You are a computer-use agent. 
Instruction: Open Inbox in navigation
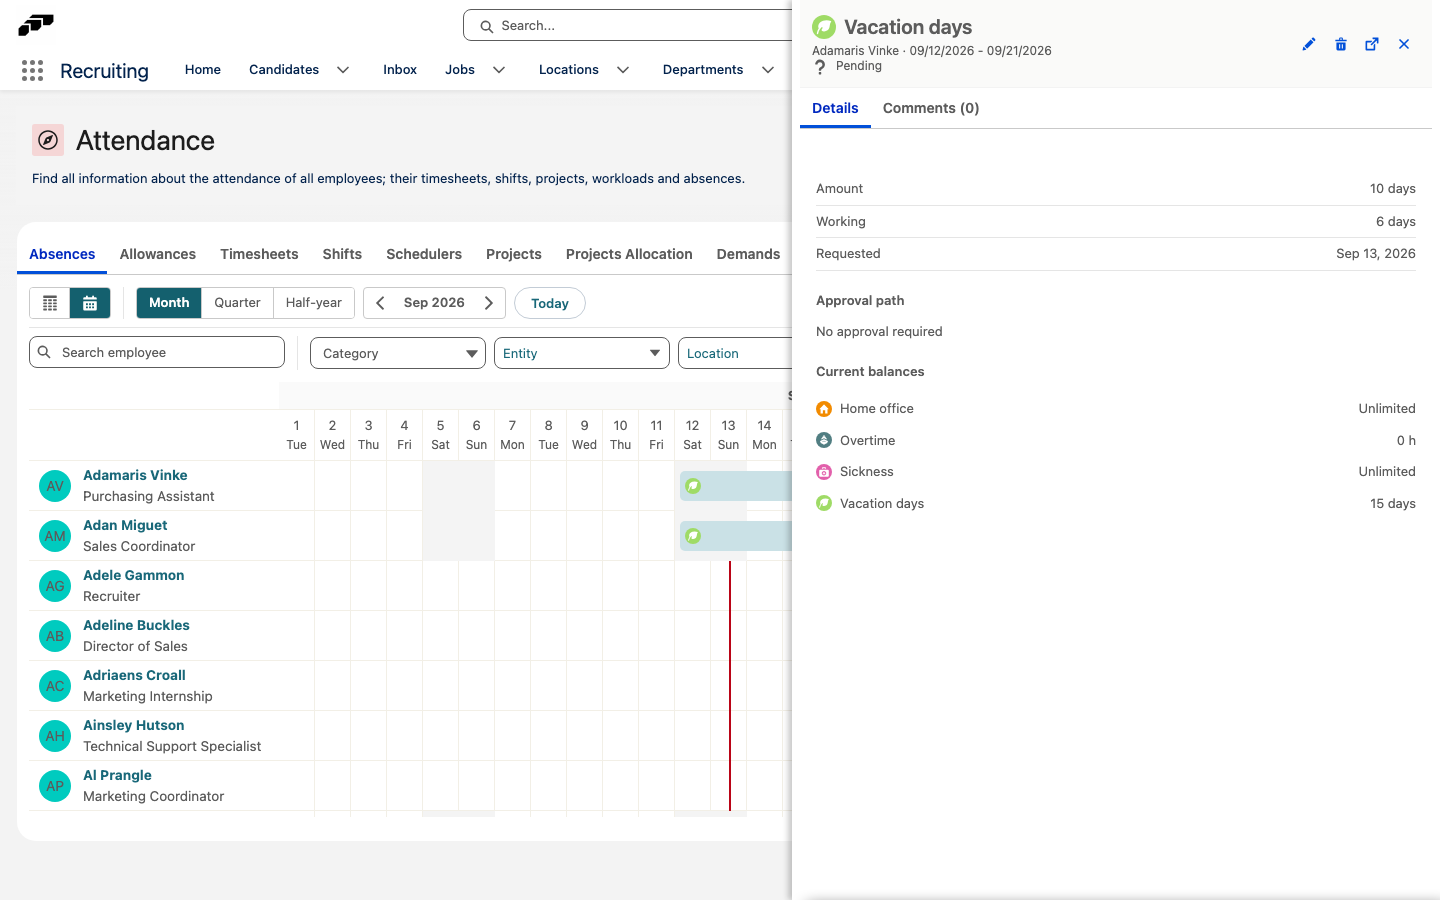coord(400,70)
